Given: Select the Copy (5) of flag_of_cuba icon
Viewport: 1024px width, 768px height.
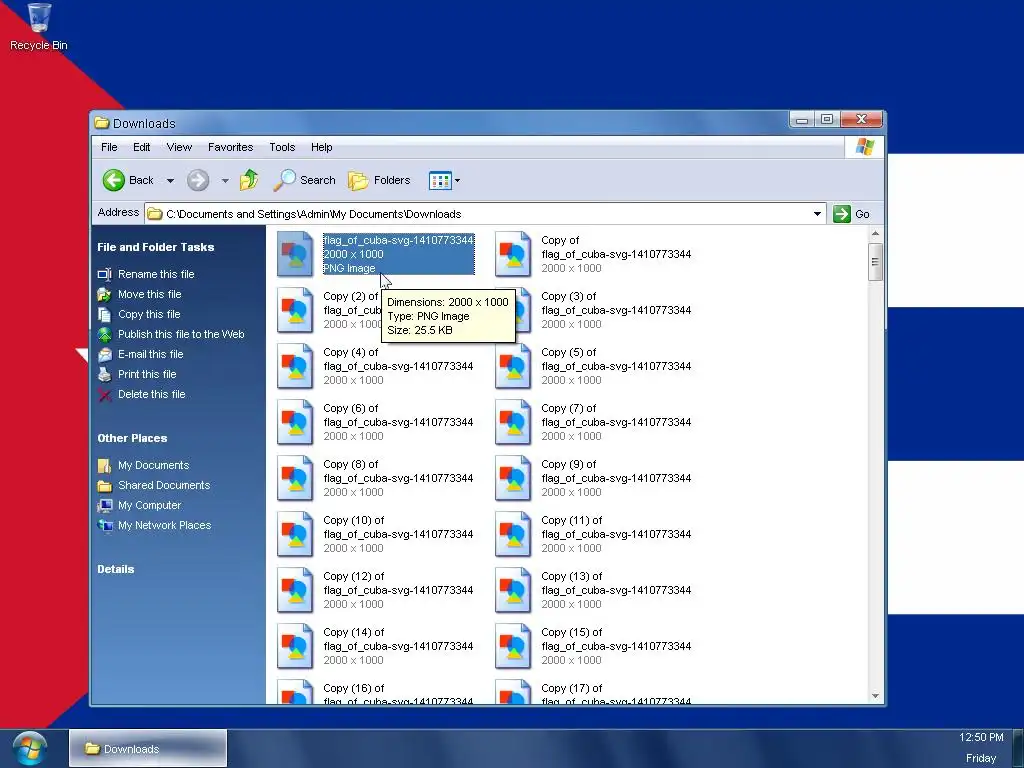Looking at the screenshot, I should 513,366.
